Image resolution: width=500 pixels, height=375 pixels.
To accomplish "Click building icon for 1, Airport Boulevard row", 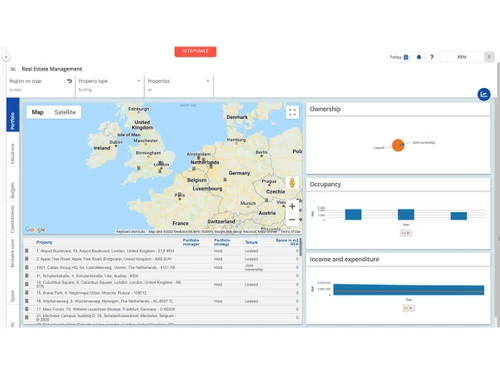I will (x=27, y=251).
